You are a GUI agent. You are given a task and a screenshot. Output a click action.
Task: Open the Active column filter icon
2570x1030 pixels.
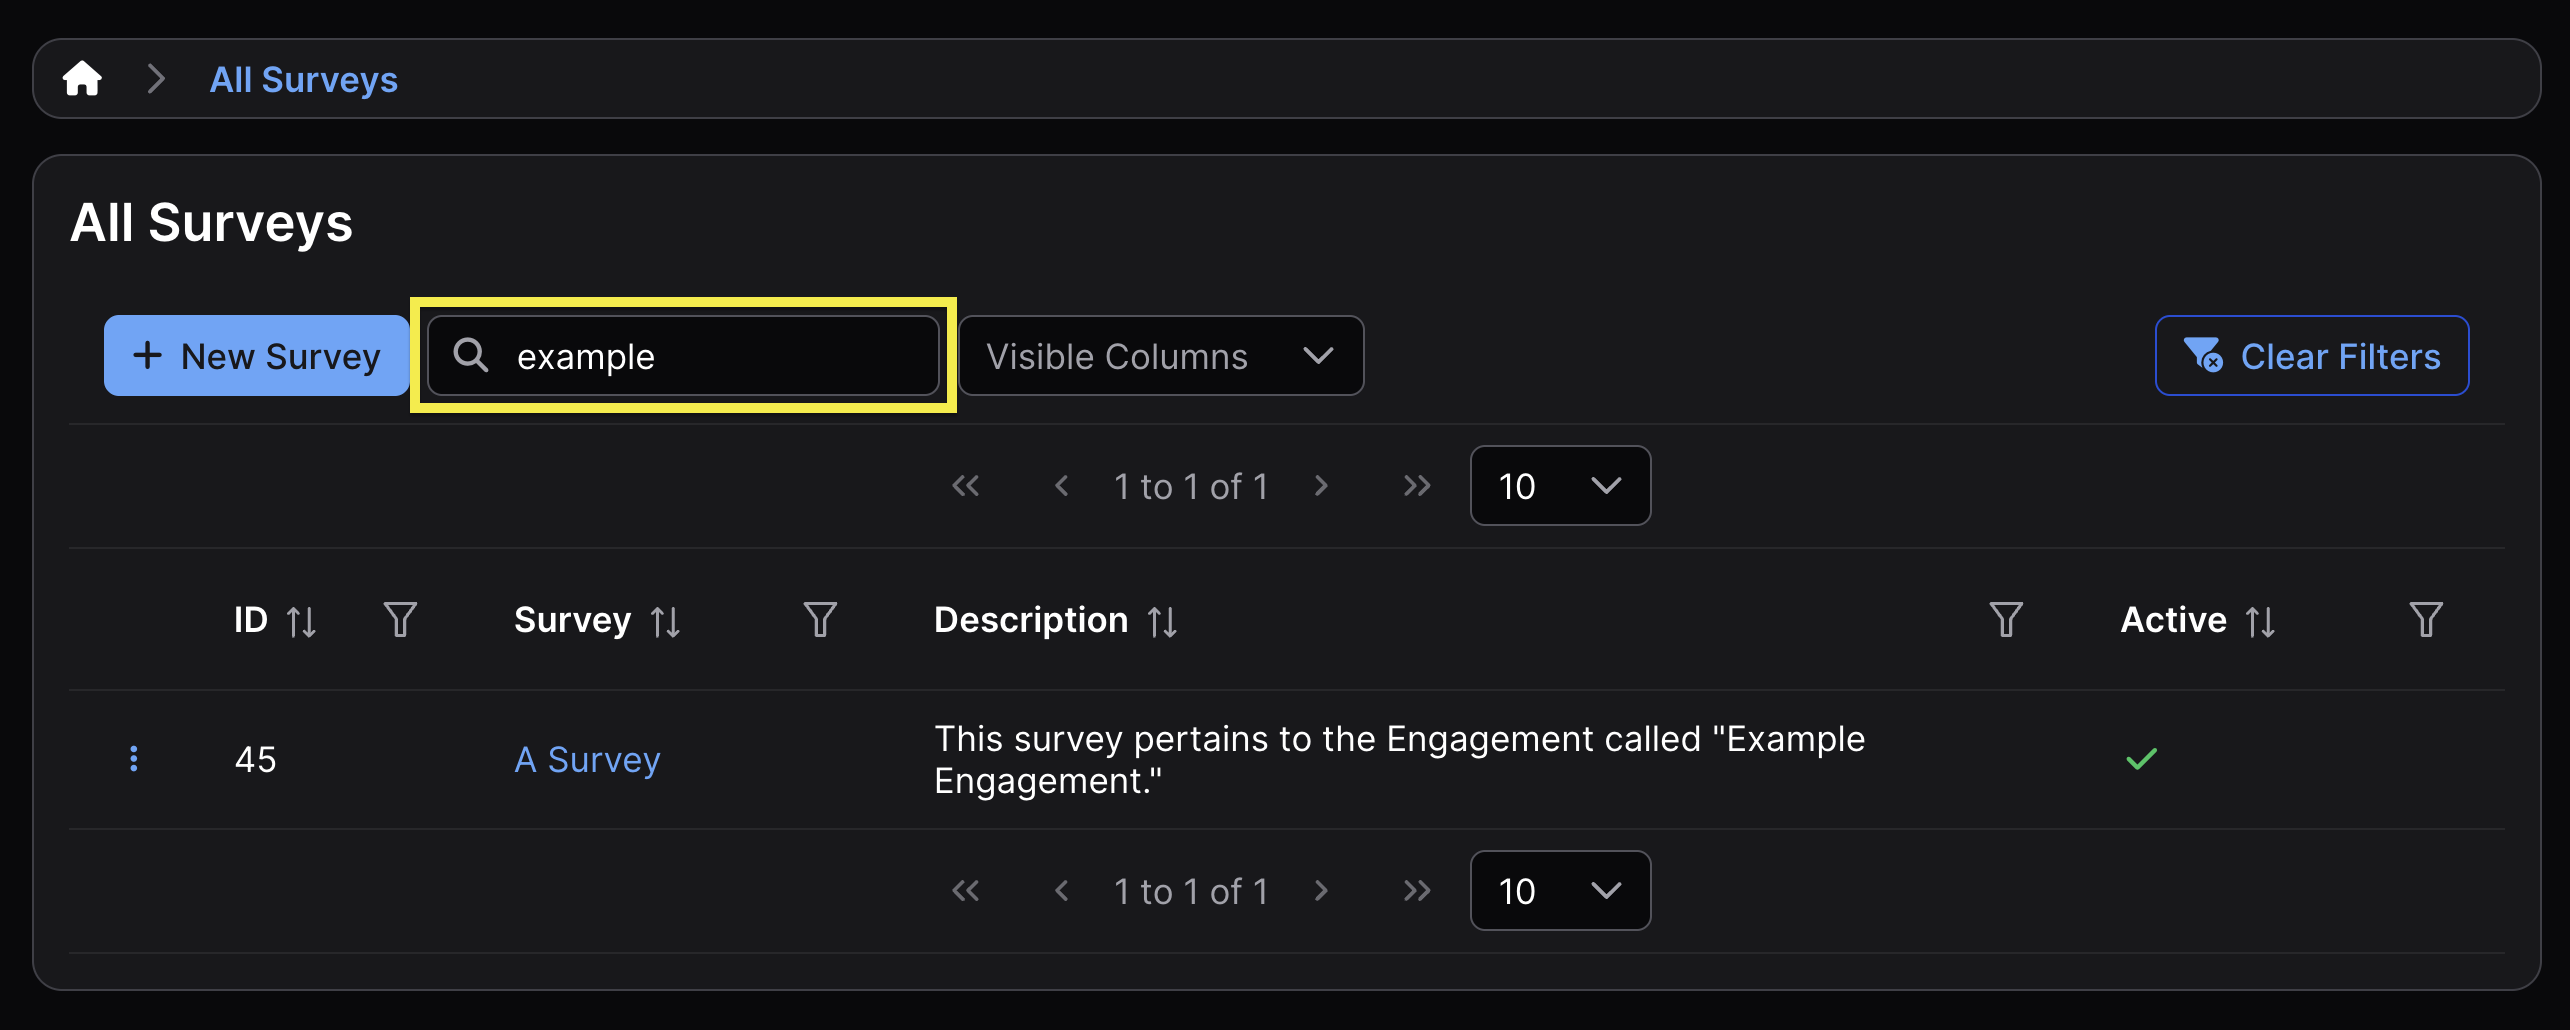pyautogui.click(x=2425, y=620)
